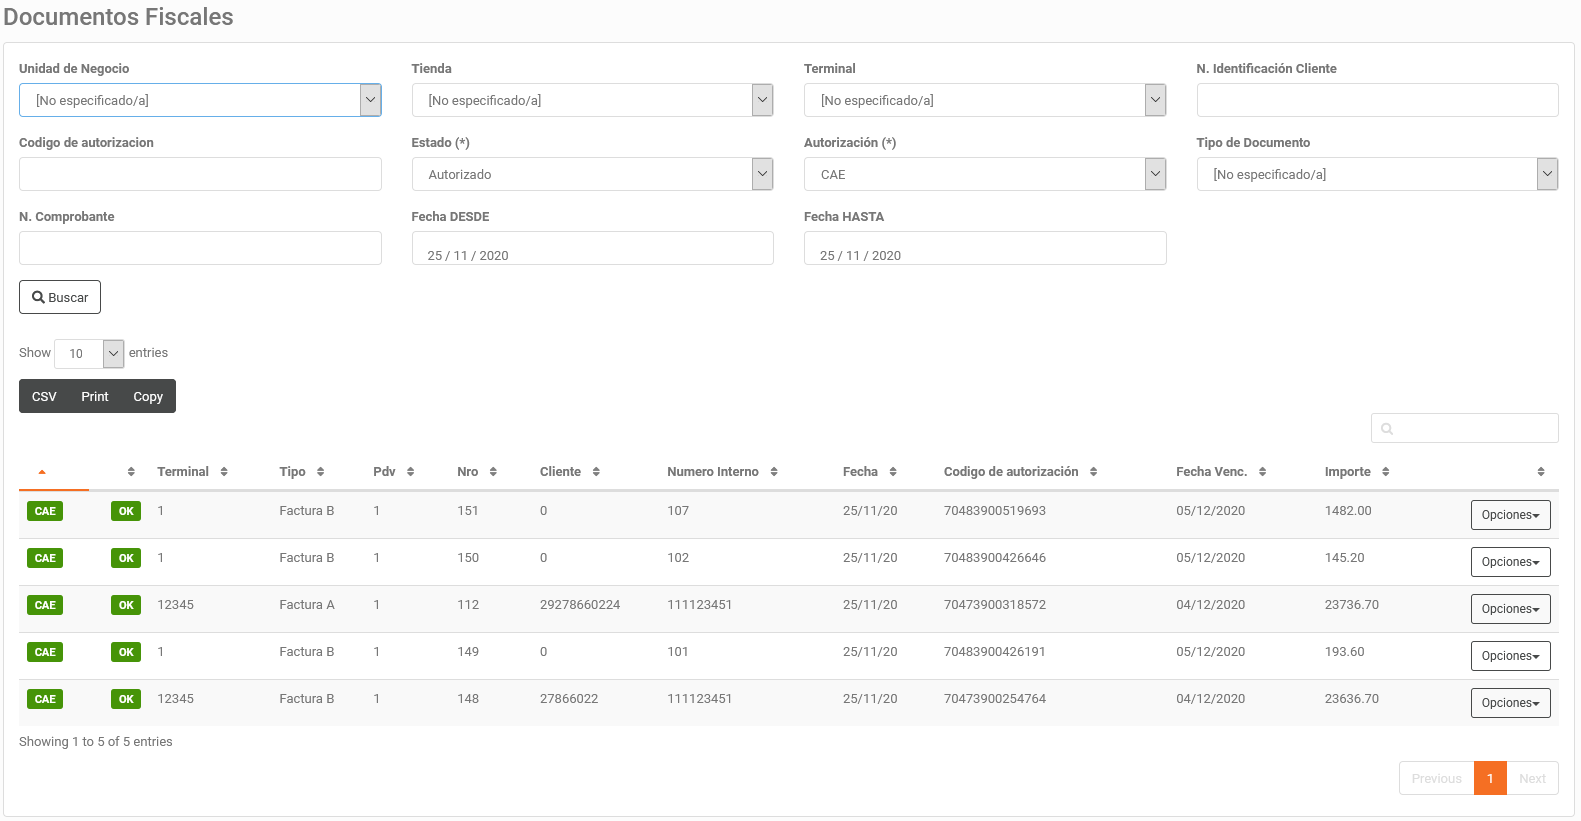Sort by the Fecha Venc. column
Image resolution: width=1581 pixels, height=821 pixels.
coord(1221,472)
